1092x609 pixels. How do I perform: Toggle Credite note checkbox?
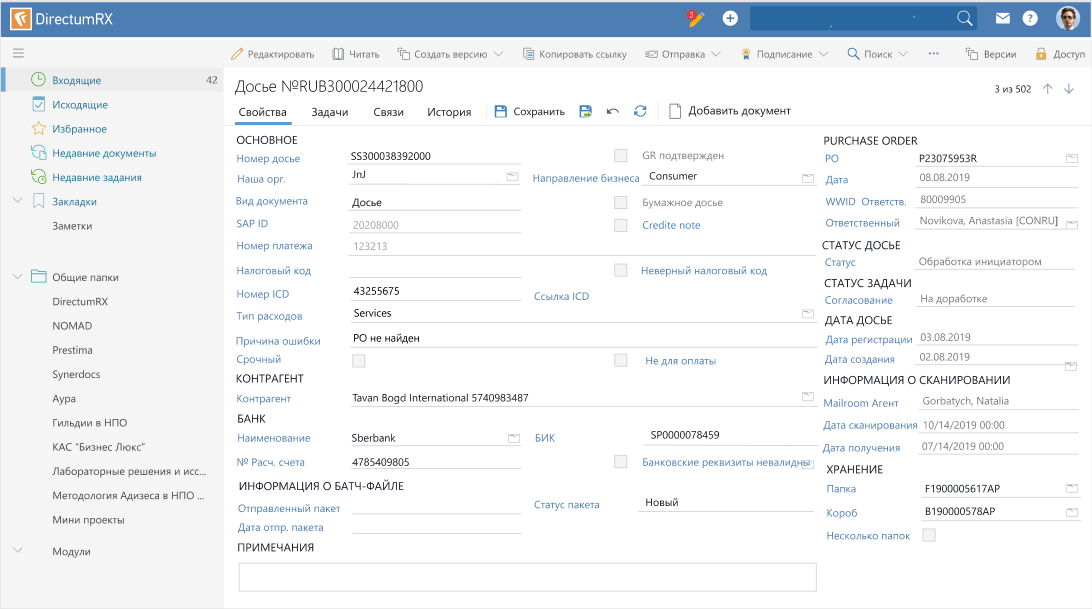pos(621,225)
